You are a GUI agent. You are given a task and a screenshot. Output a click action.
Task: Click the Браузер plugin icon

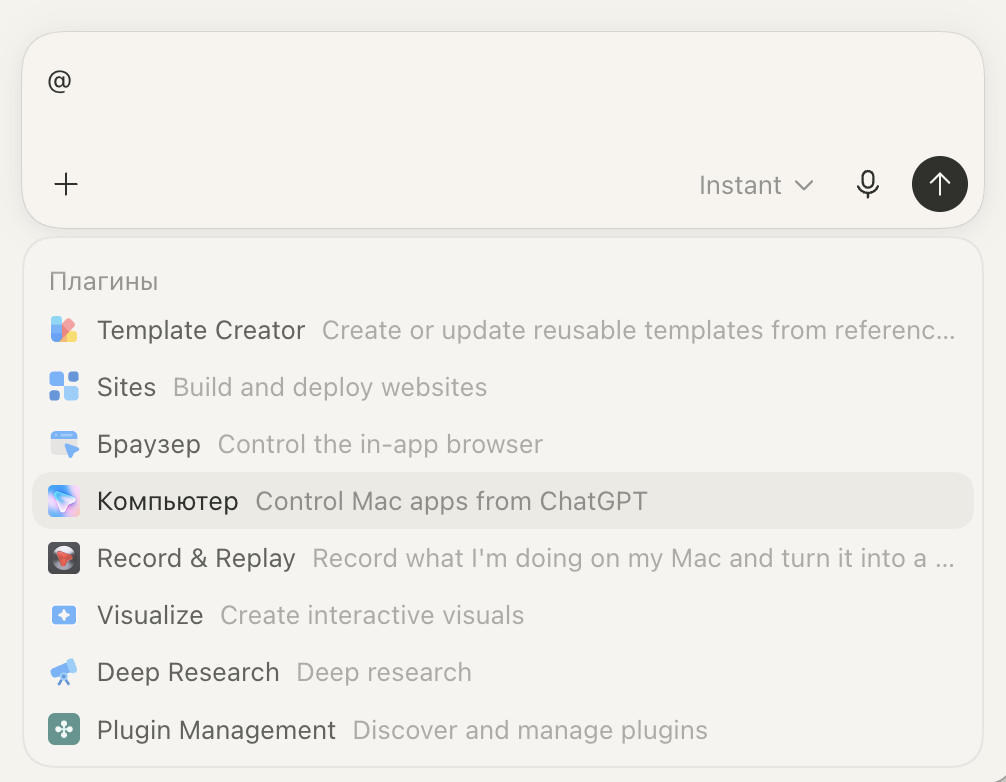tap(64, 444)
